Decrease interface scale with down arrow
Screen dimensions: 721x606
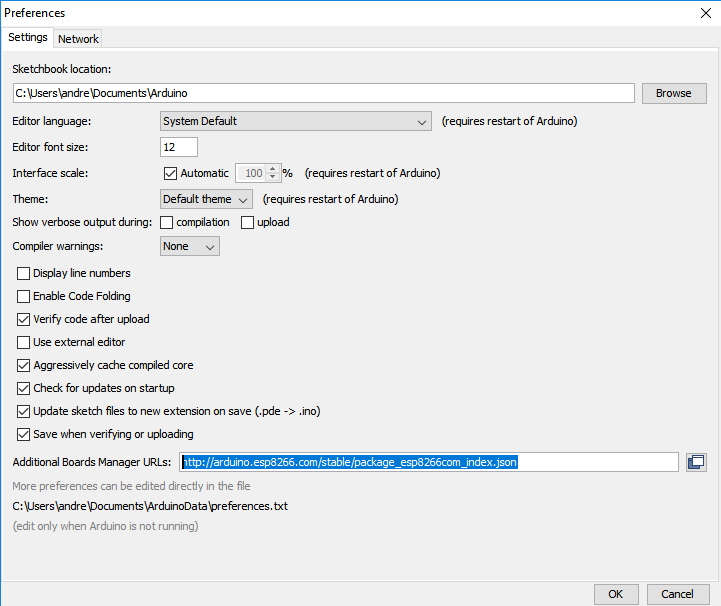(273, 177)
